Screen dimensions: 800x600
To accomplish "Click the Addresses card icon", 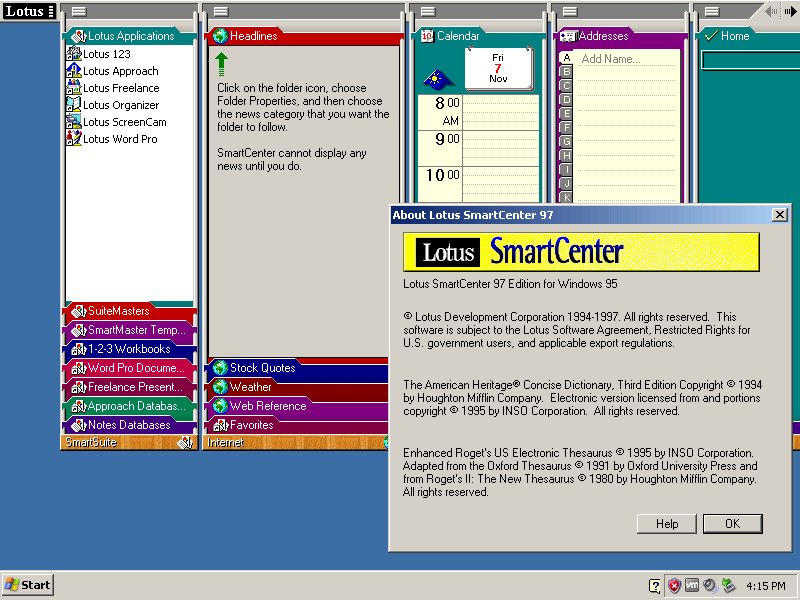I will (568, 36).
